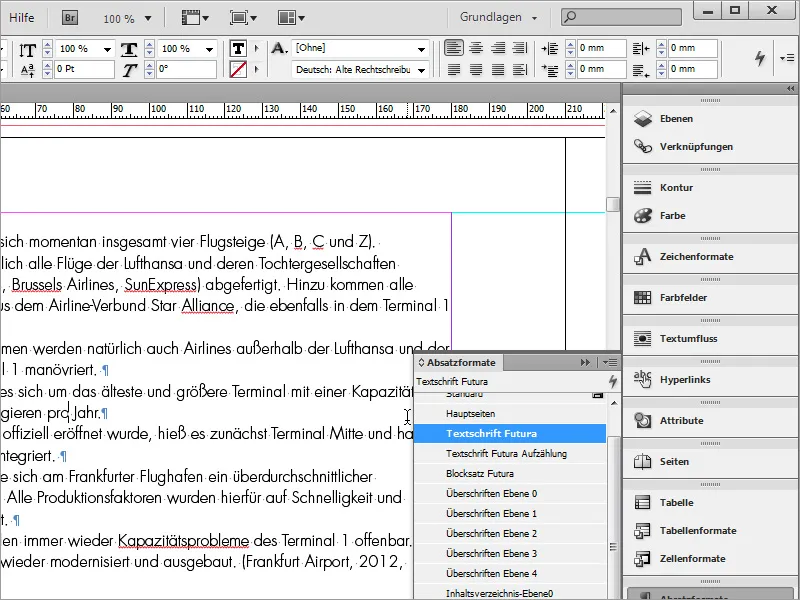
Task: Apply the Überschriften Ebene 0 style
Action: (x=509, y=494)
